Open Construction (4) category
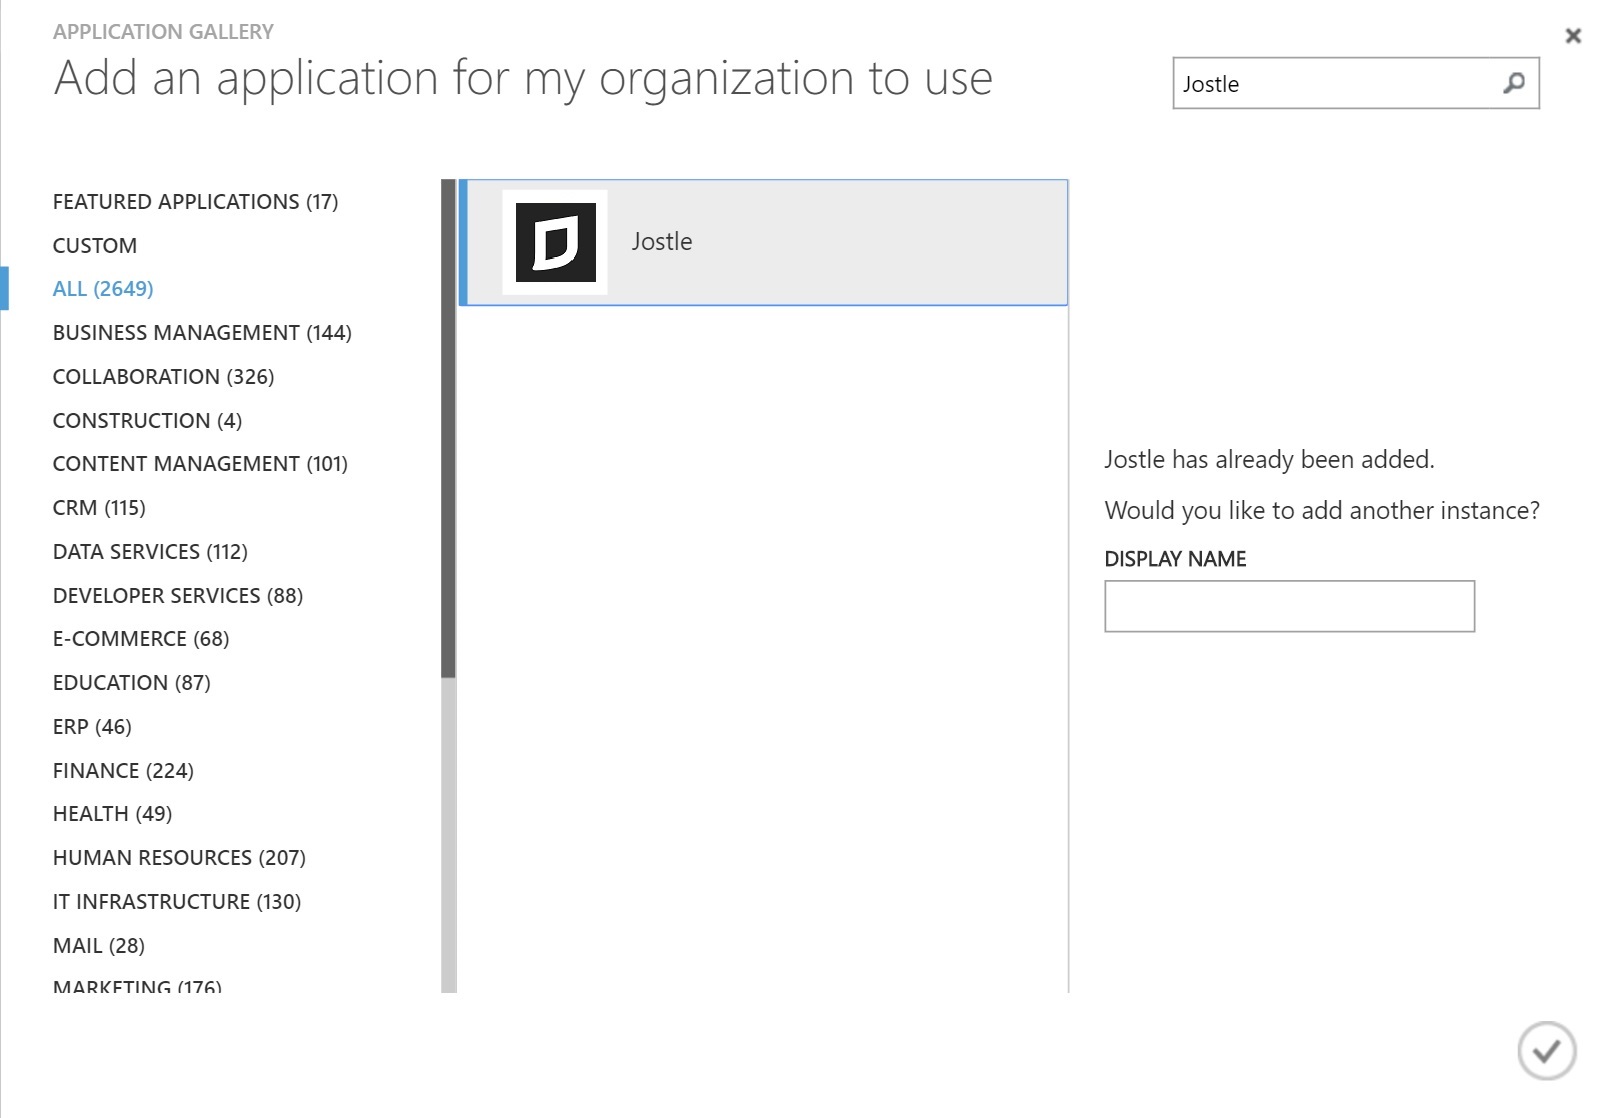The height and width of the screenshot is (1118, 1606). [147, 421]
